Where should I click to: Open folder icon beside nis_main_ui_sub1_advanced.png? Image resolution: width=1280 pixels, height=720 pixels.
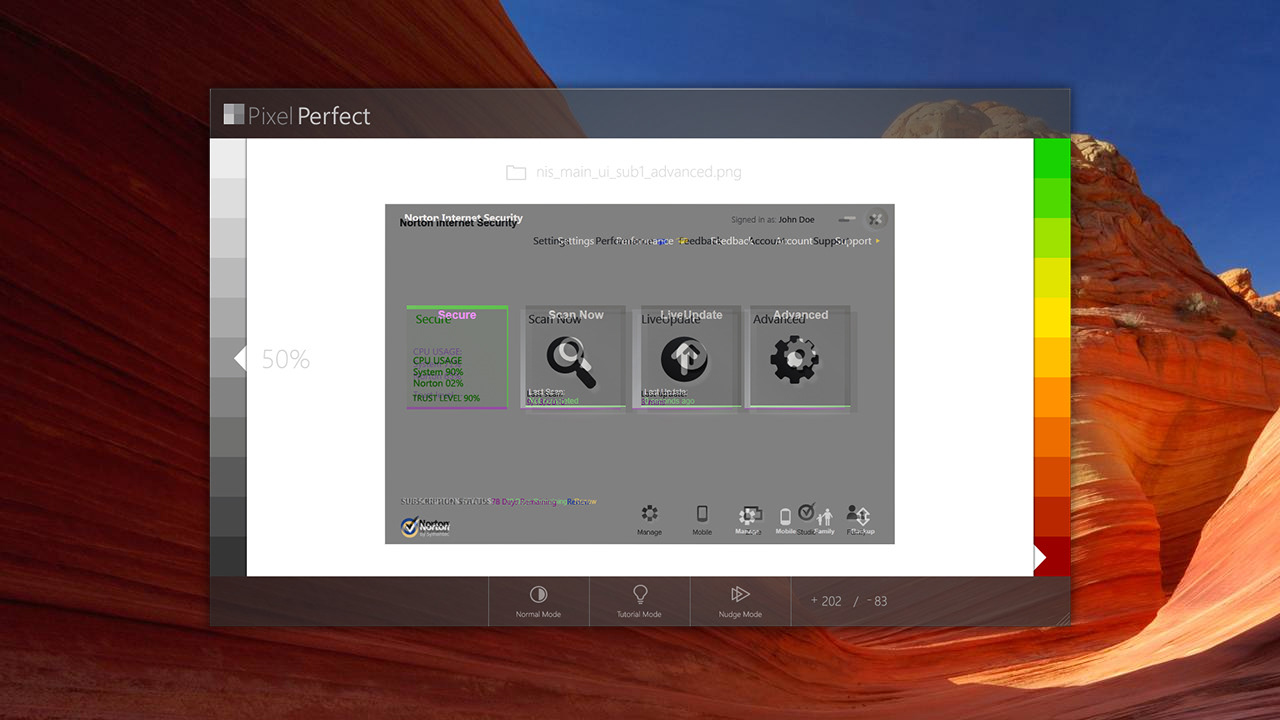(516, 172)
